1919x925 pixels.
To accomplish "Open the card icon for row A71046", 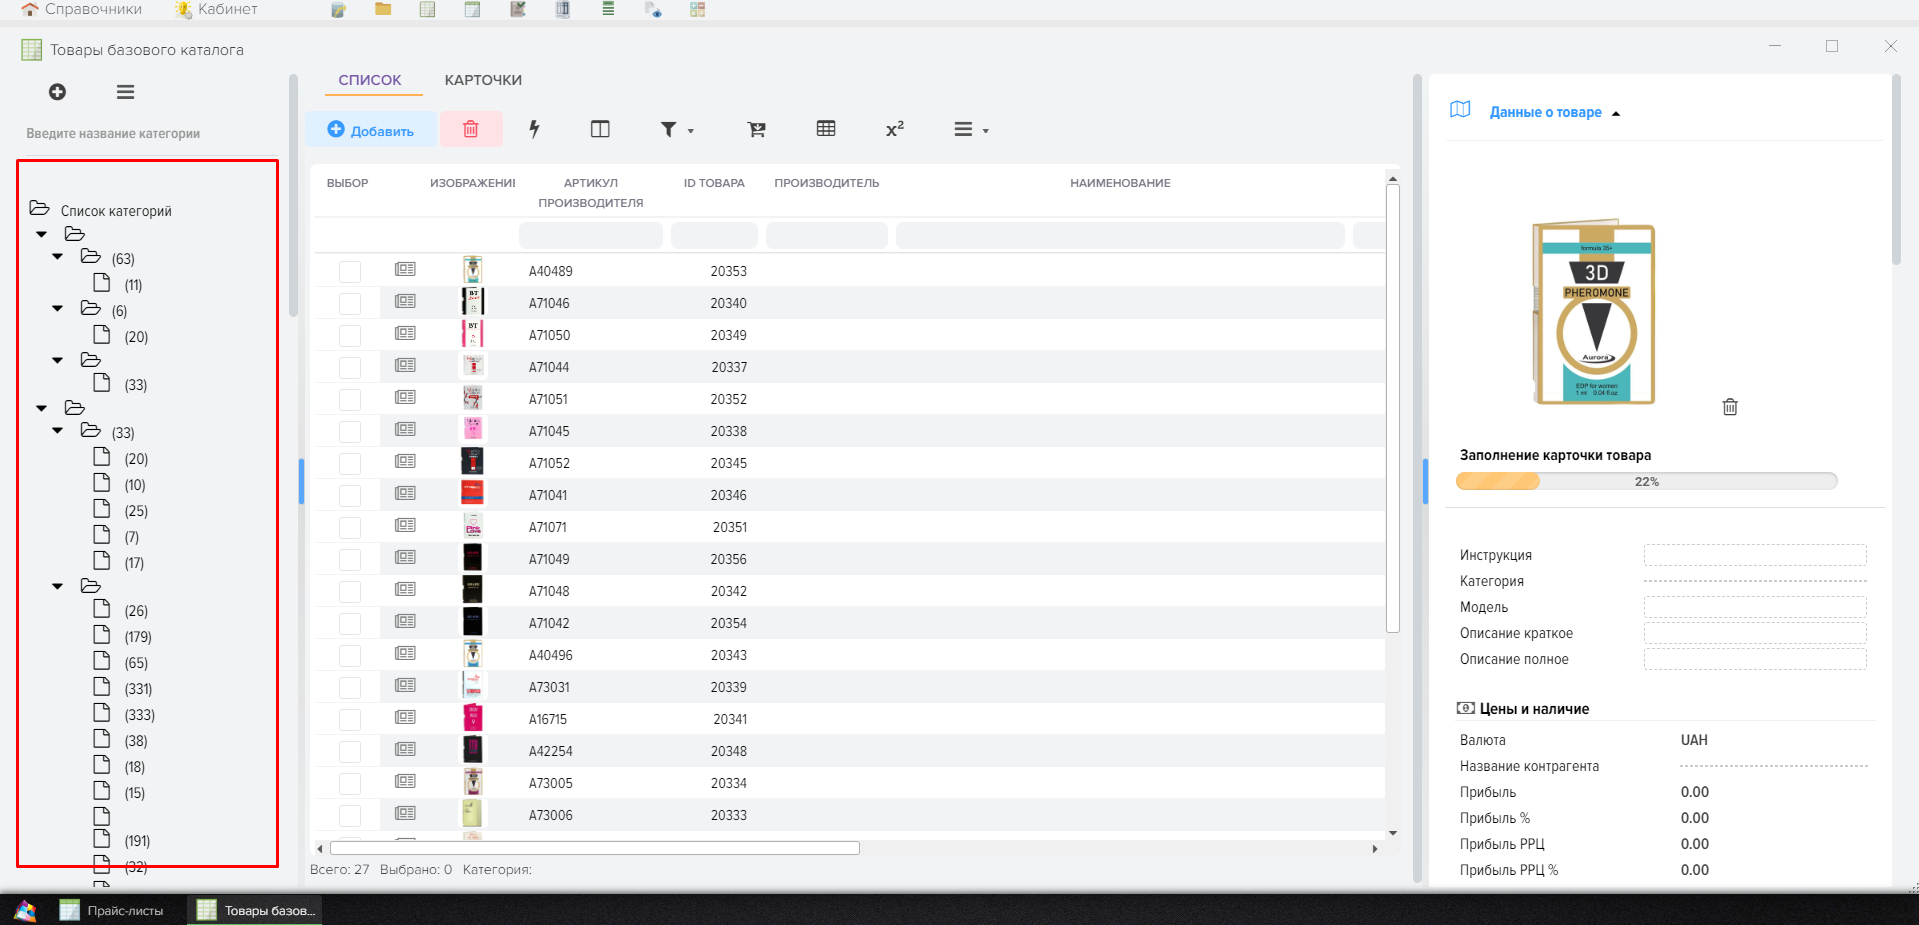I will pyautogui.click(x=405, y=301).
